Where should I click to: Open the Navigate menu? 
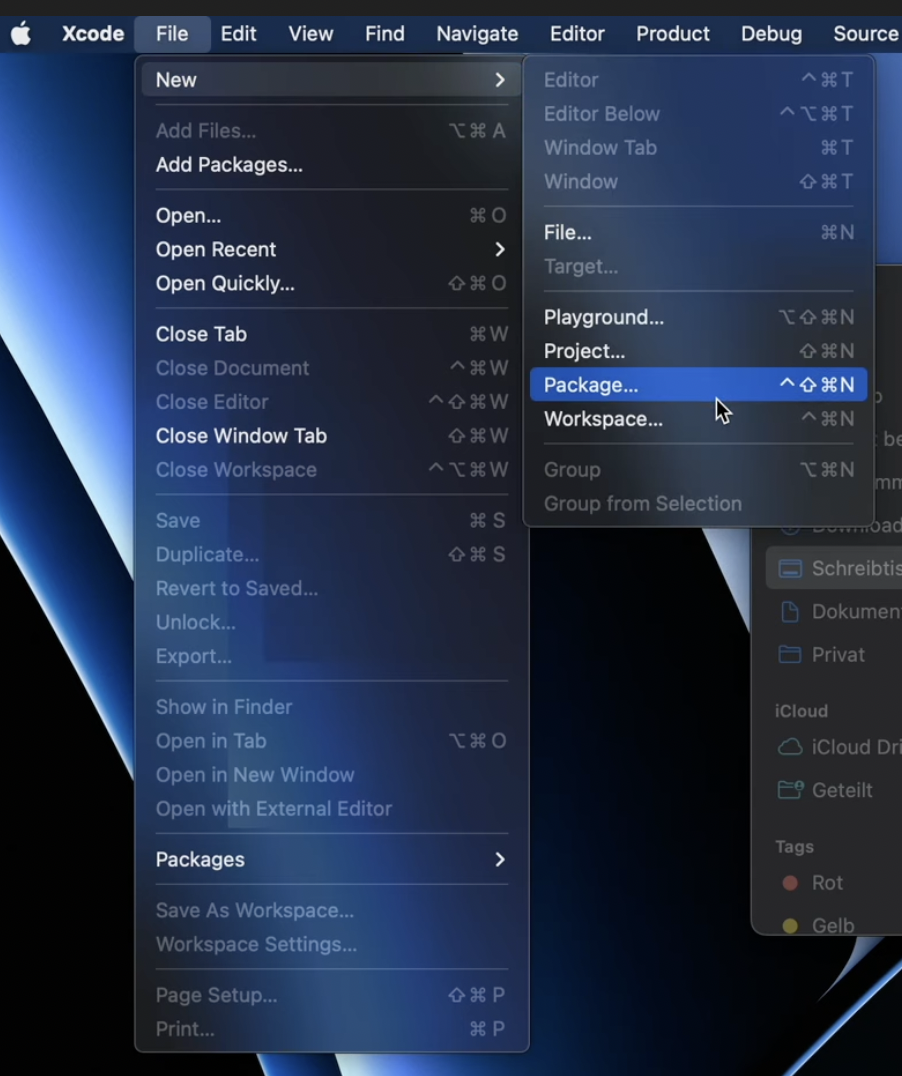(x=477, y=34)
